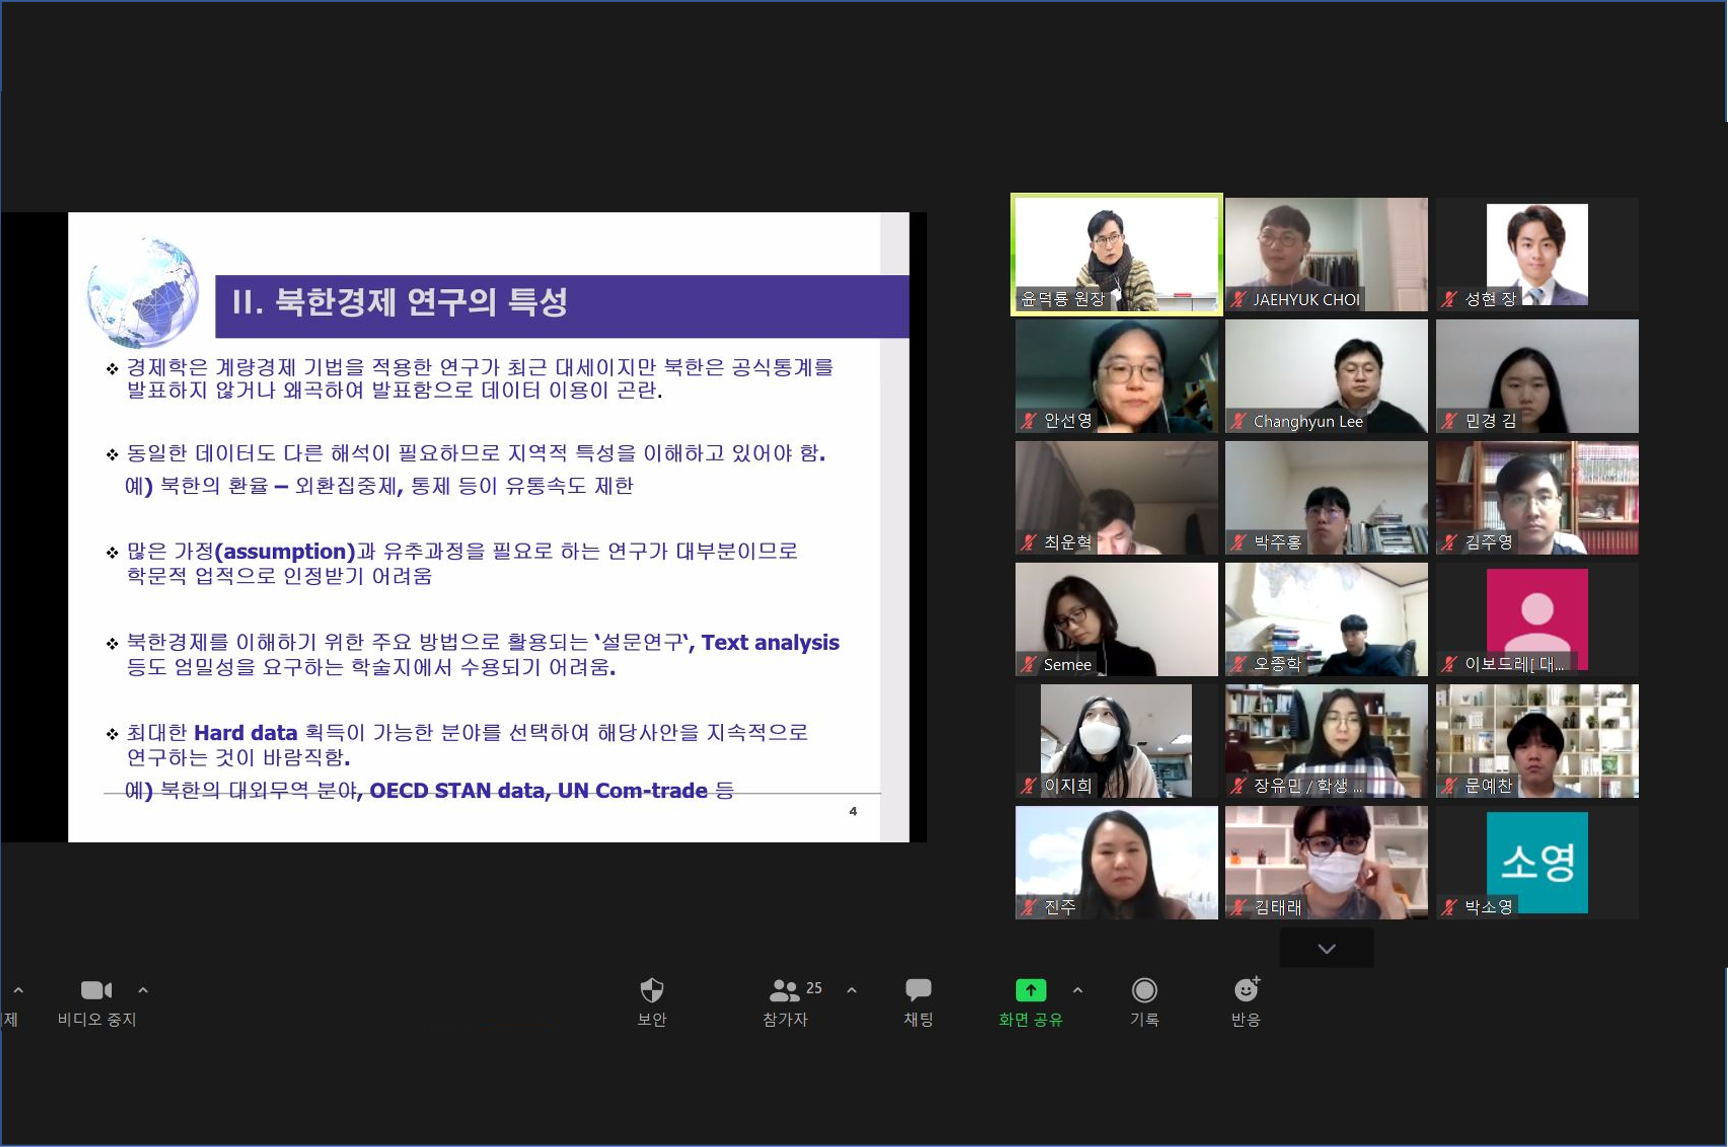Image resolution: width=1728 pixels, height=1147 pixels.
Task: Click the pink default avatar tile
Action: click(1536, 618)
